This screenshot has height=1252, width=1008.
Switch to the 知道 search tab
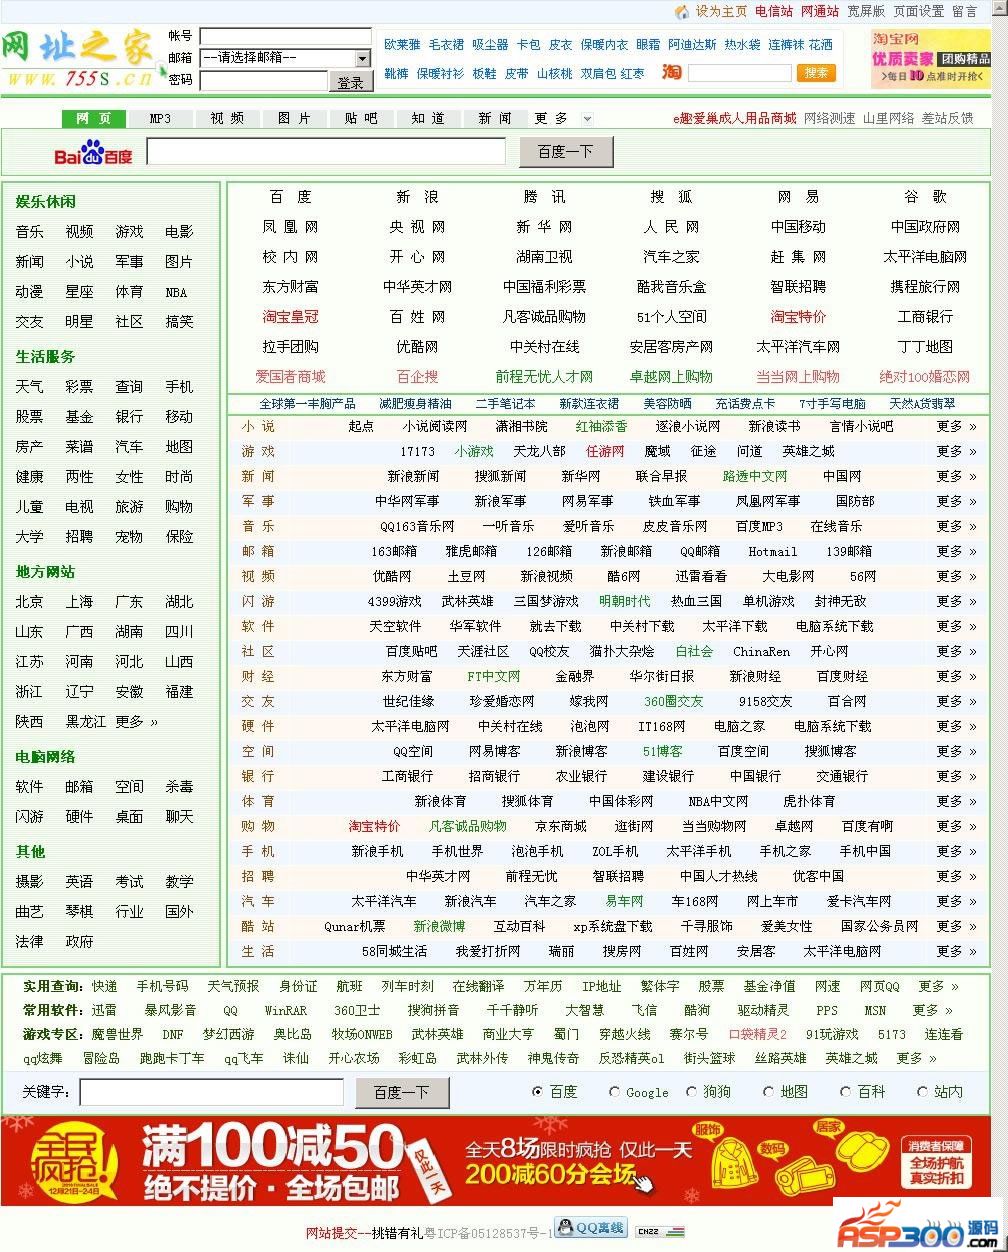(428, 118)
